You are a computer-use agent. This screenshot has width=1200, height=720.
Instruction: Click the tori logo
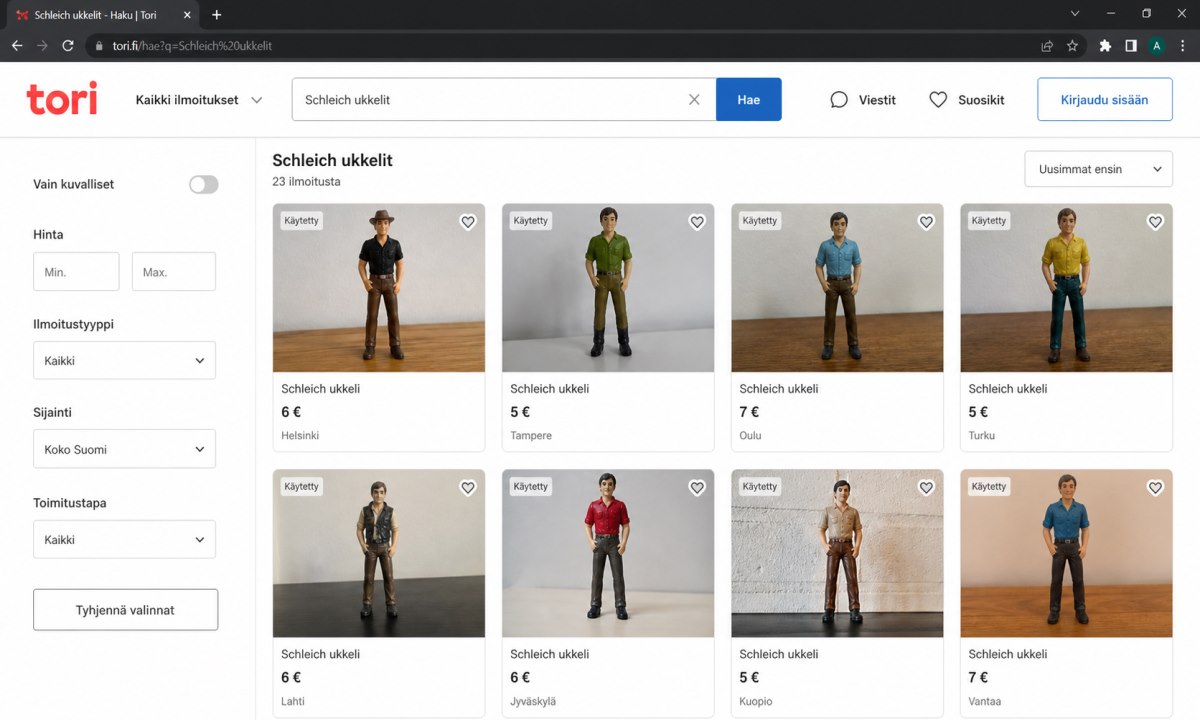pyautogui.click(x=62, y=99)
